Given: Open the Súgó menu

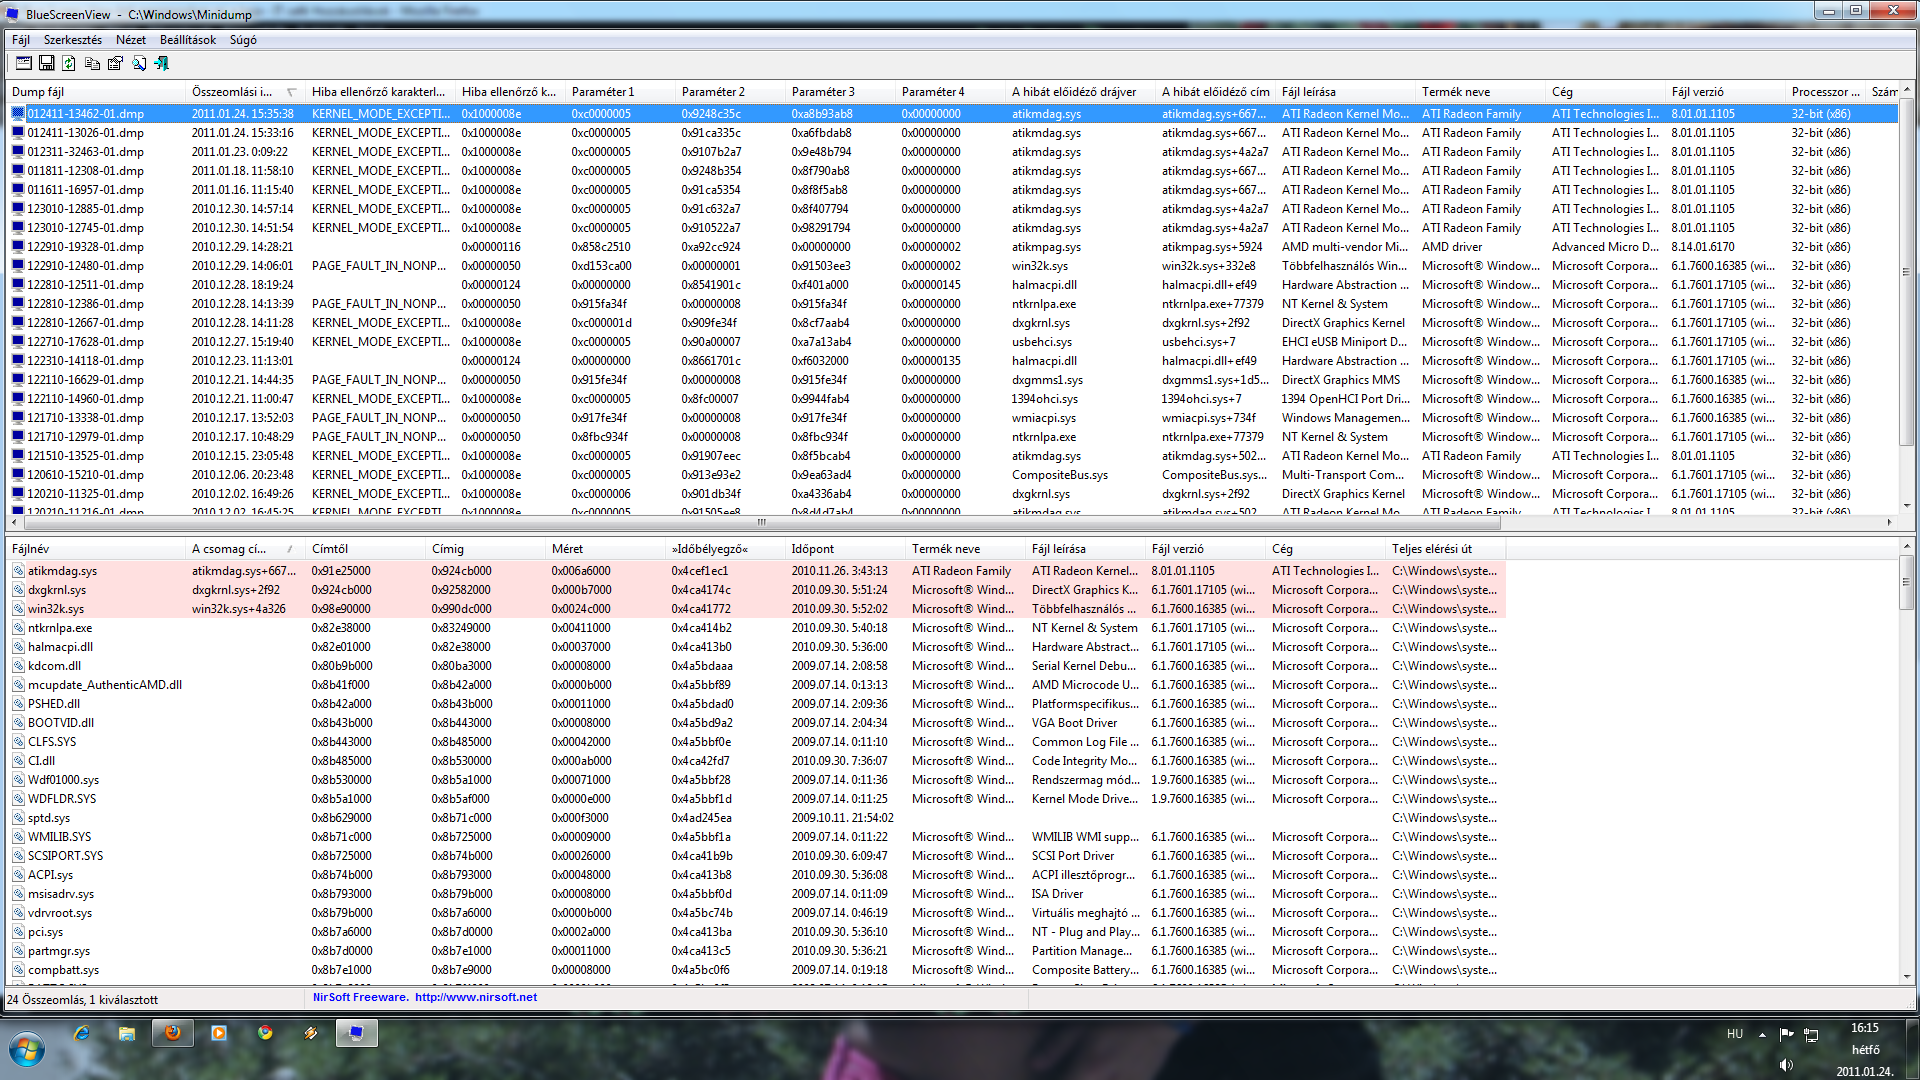Looking at the screenshot, I should click(x=243, y=40).
